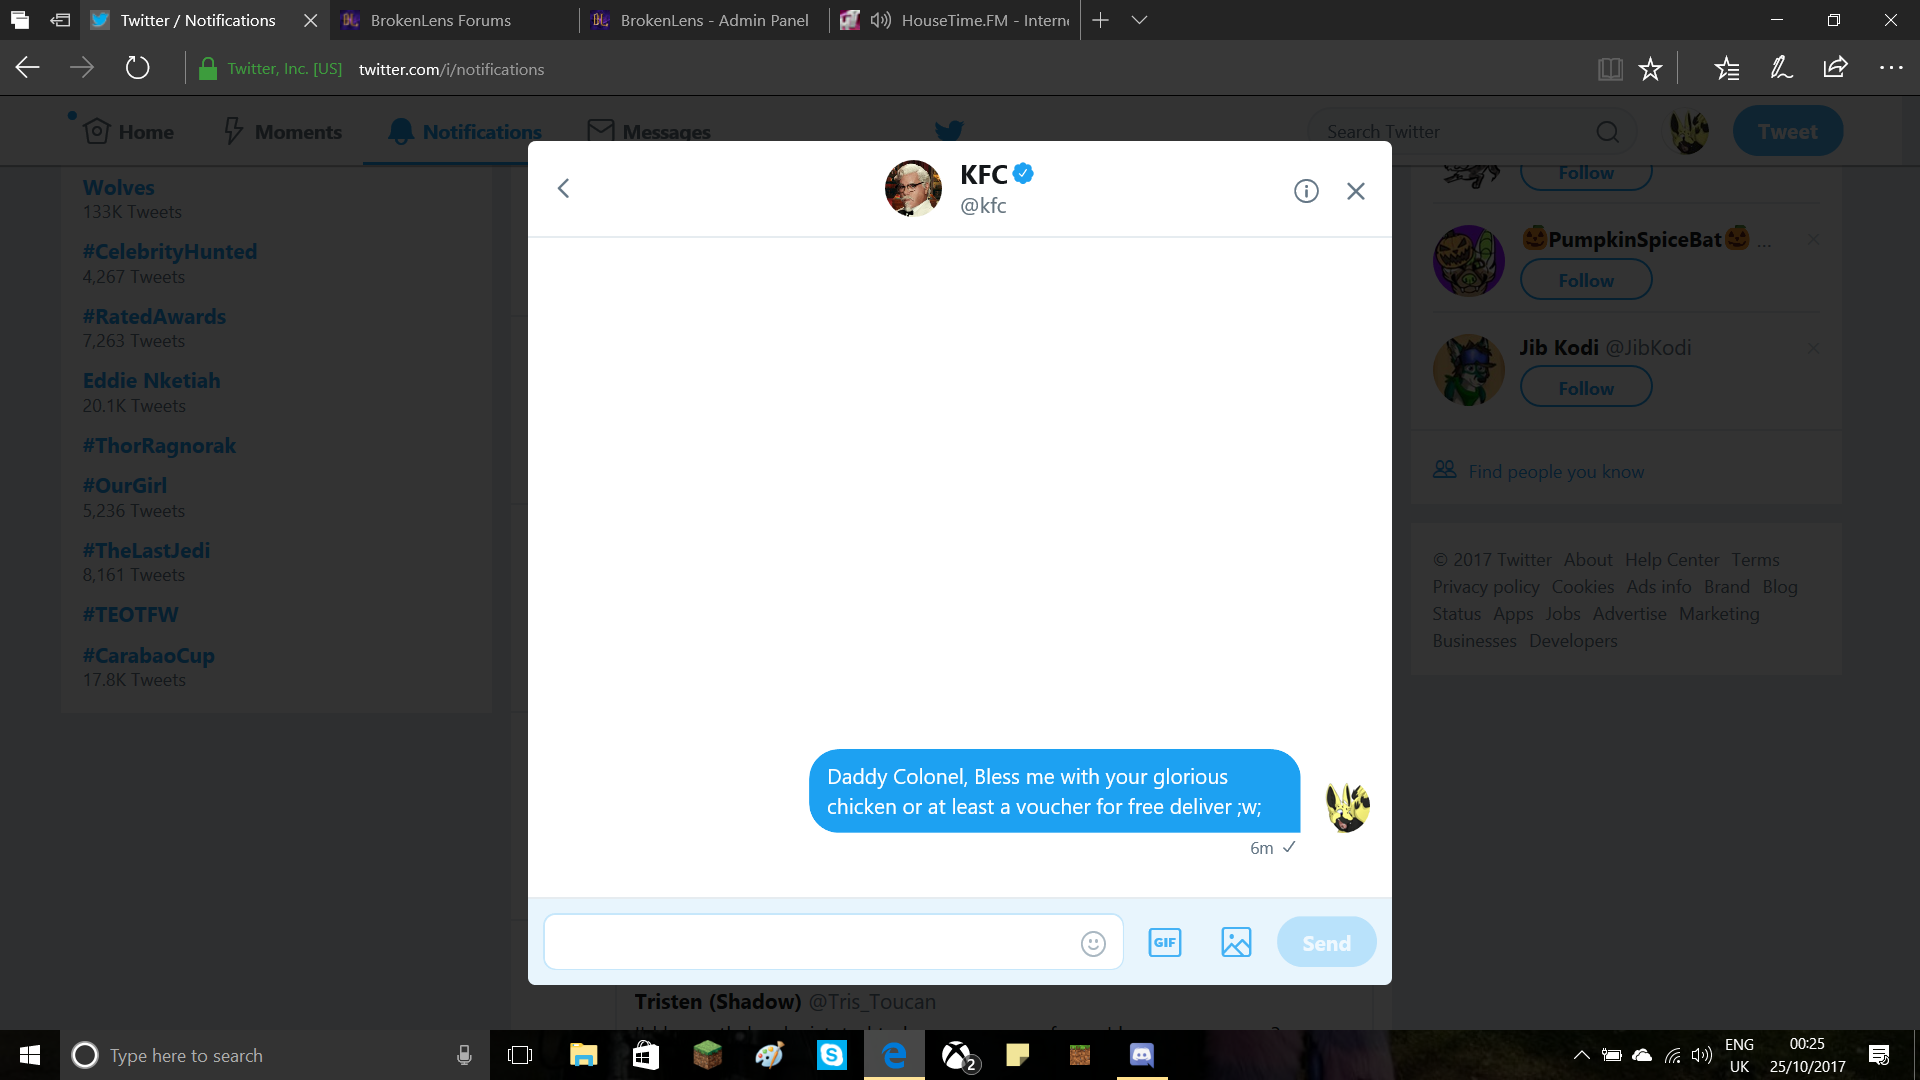Open a new browser tab
Screen dimensions: 1920x1080
(1100, 20)
